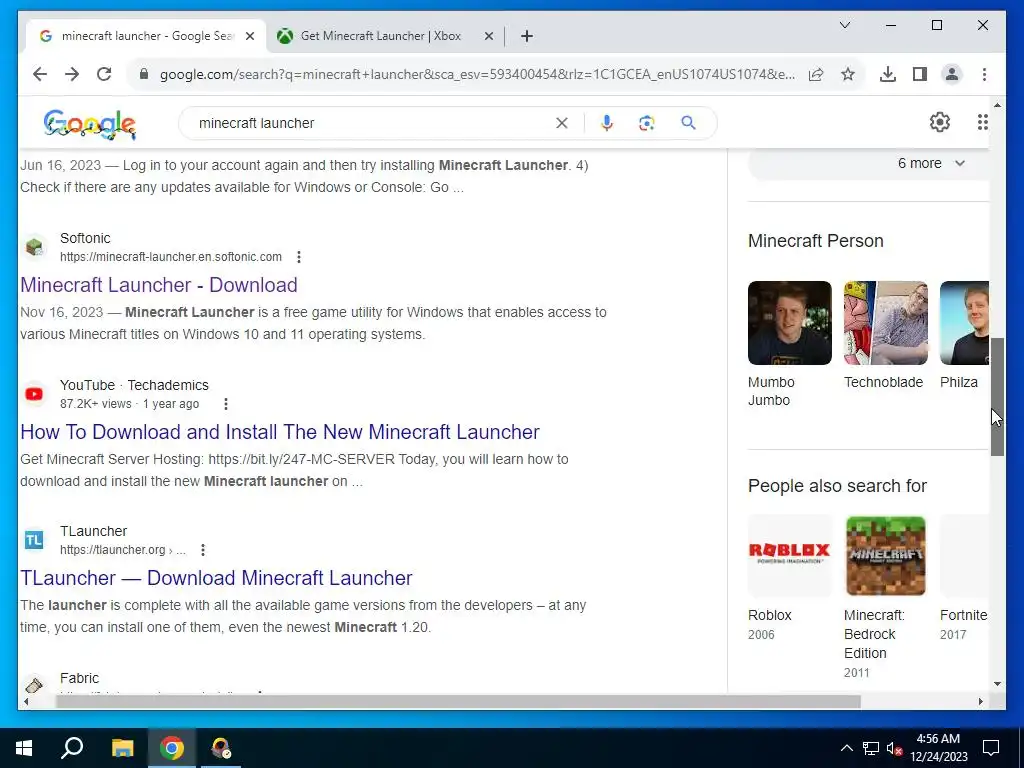The image size is (1024, 768).
Task: Open Technoblade person thumbnail
Action: click(x=886, y=323)
